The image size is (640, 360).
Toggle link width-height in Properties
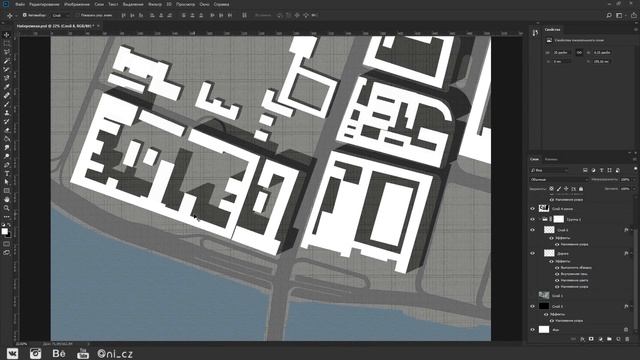click(x=579, y=53)
